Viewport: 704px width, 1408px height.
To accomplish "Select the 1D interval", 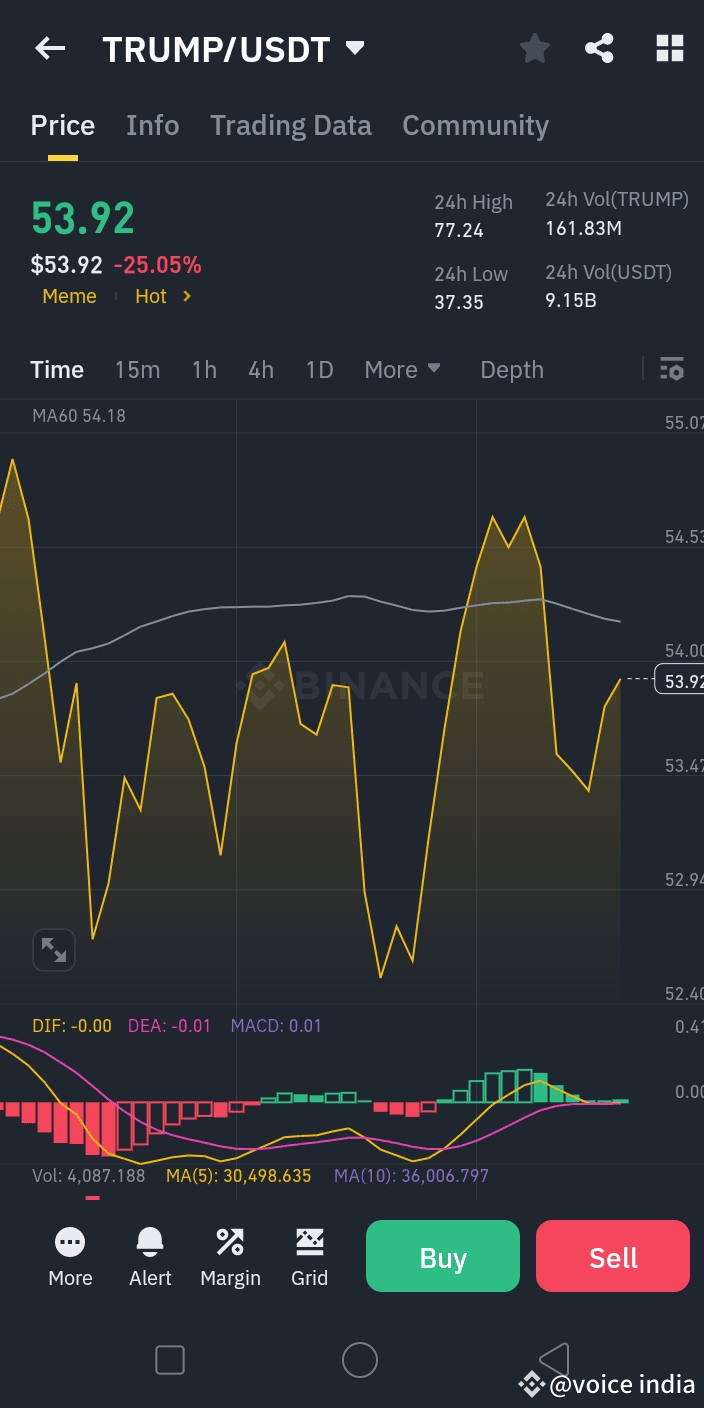I will [x=319, y=370].
